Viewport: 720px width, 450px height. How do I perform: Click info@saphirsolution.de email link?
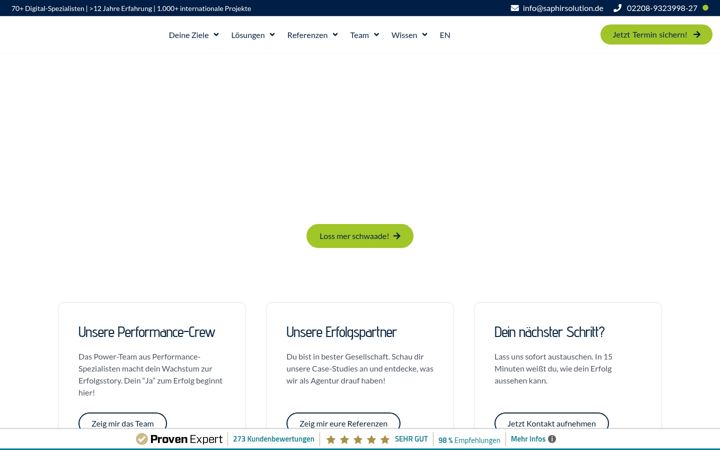point(562,8)
